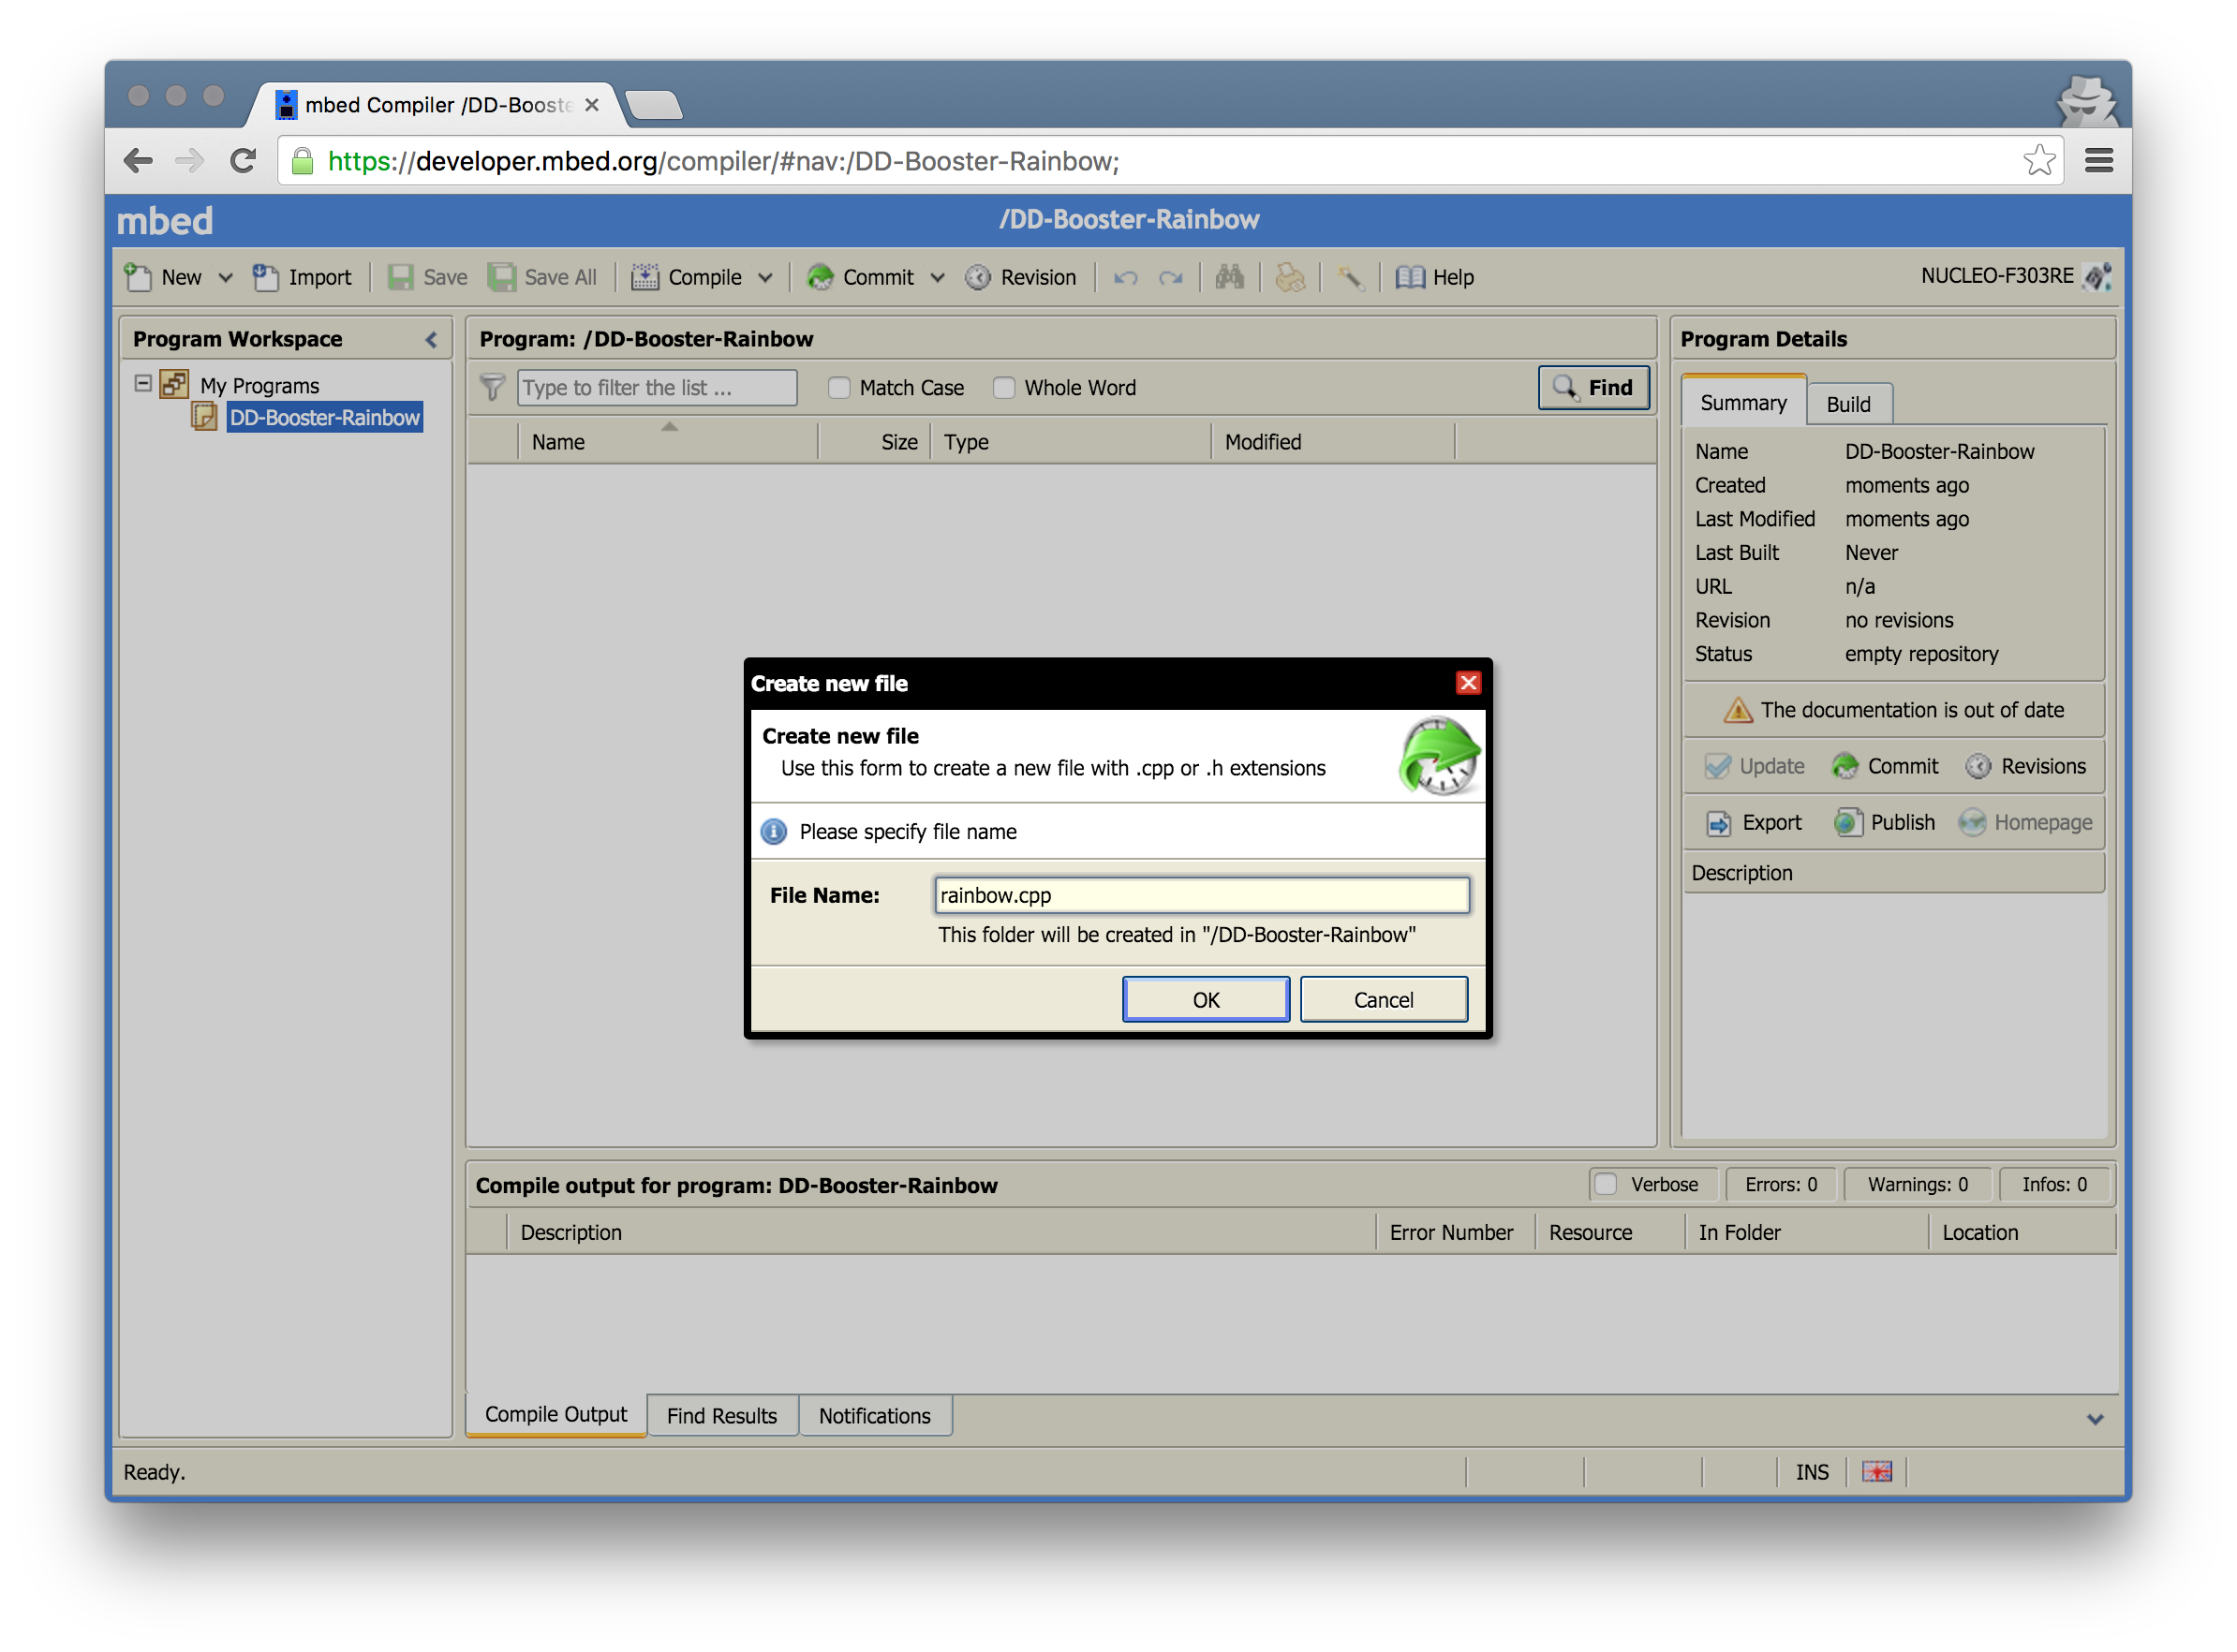
Task: Enable the Match Case checkbox
Action: pyautogui.click(x=839, y=387)
